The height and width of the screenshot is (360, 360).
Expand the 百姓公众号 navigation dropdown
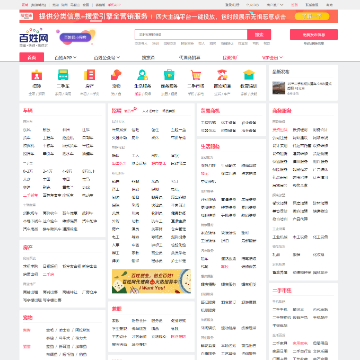pyautogui.click(x=107, y=58)
